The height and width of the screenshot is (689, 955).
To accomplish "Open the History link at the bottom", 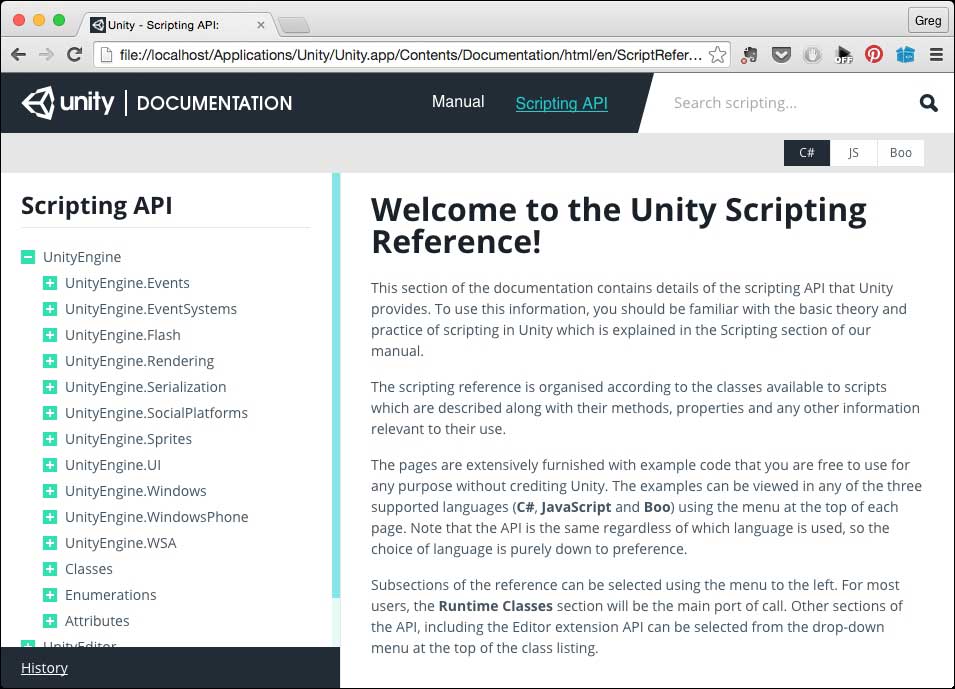I will pyautogui.click(x=44, y=668).
